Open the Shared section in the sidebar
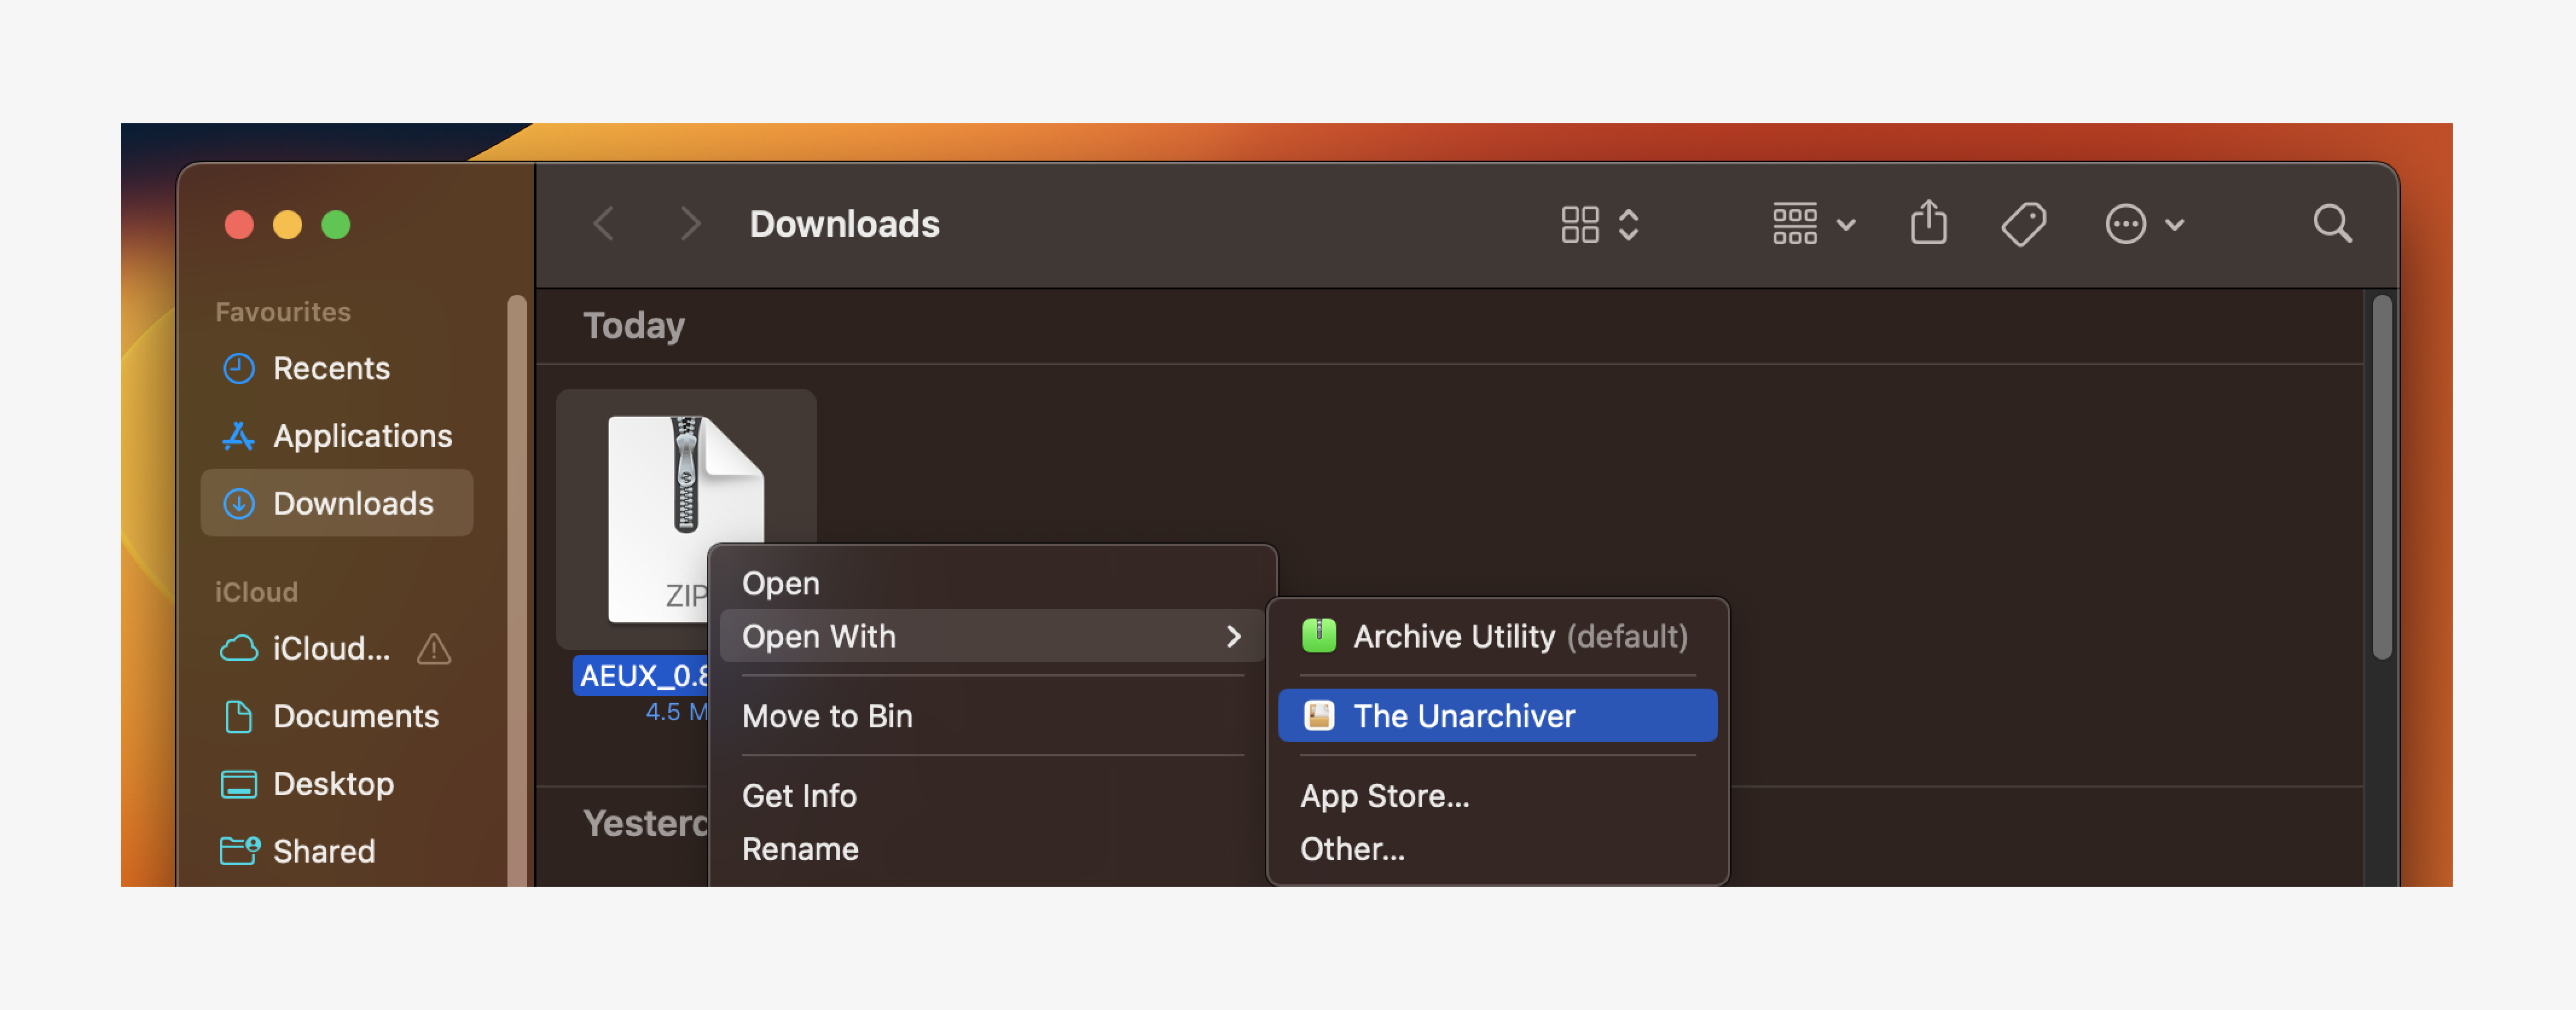This screenshot has width=2576, height=1010. click(x=323, y=851)
